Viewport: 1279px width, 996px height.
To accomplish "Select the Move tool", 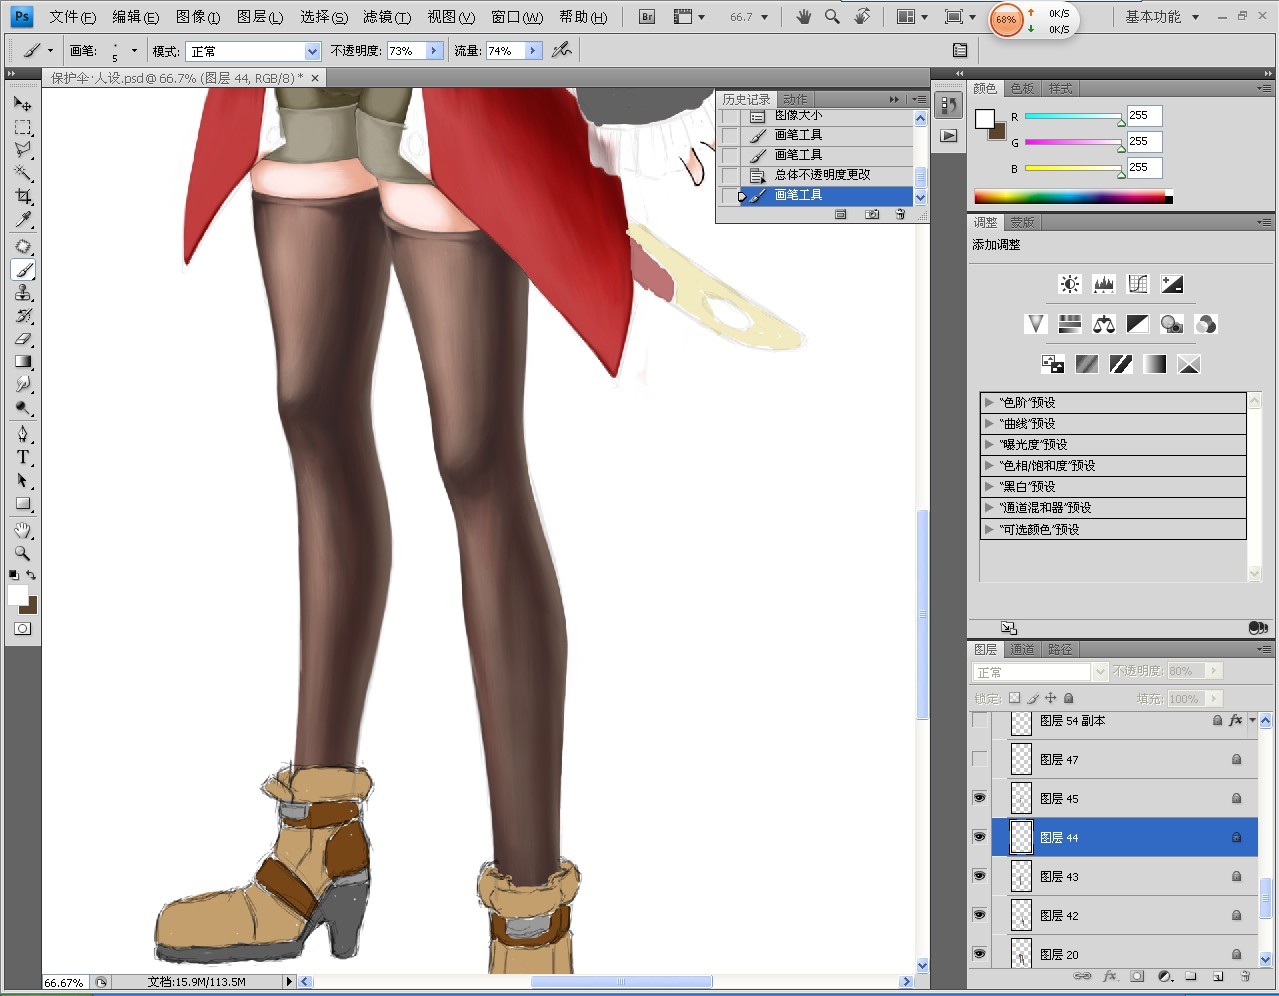I will pos(22,103).
